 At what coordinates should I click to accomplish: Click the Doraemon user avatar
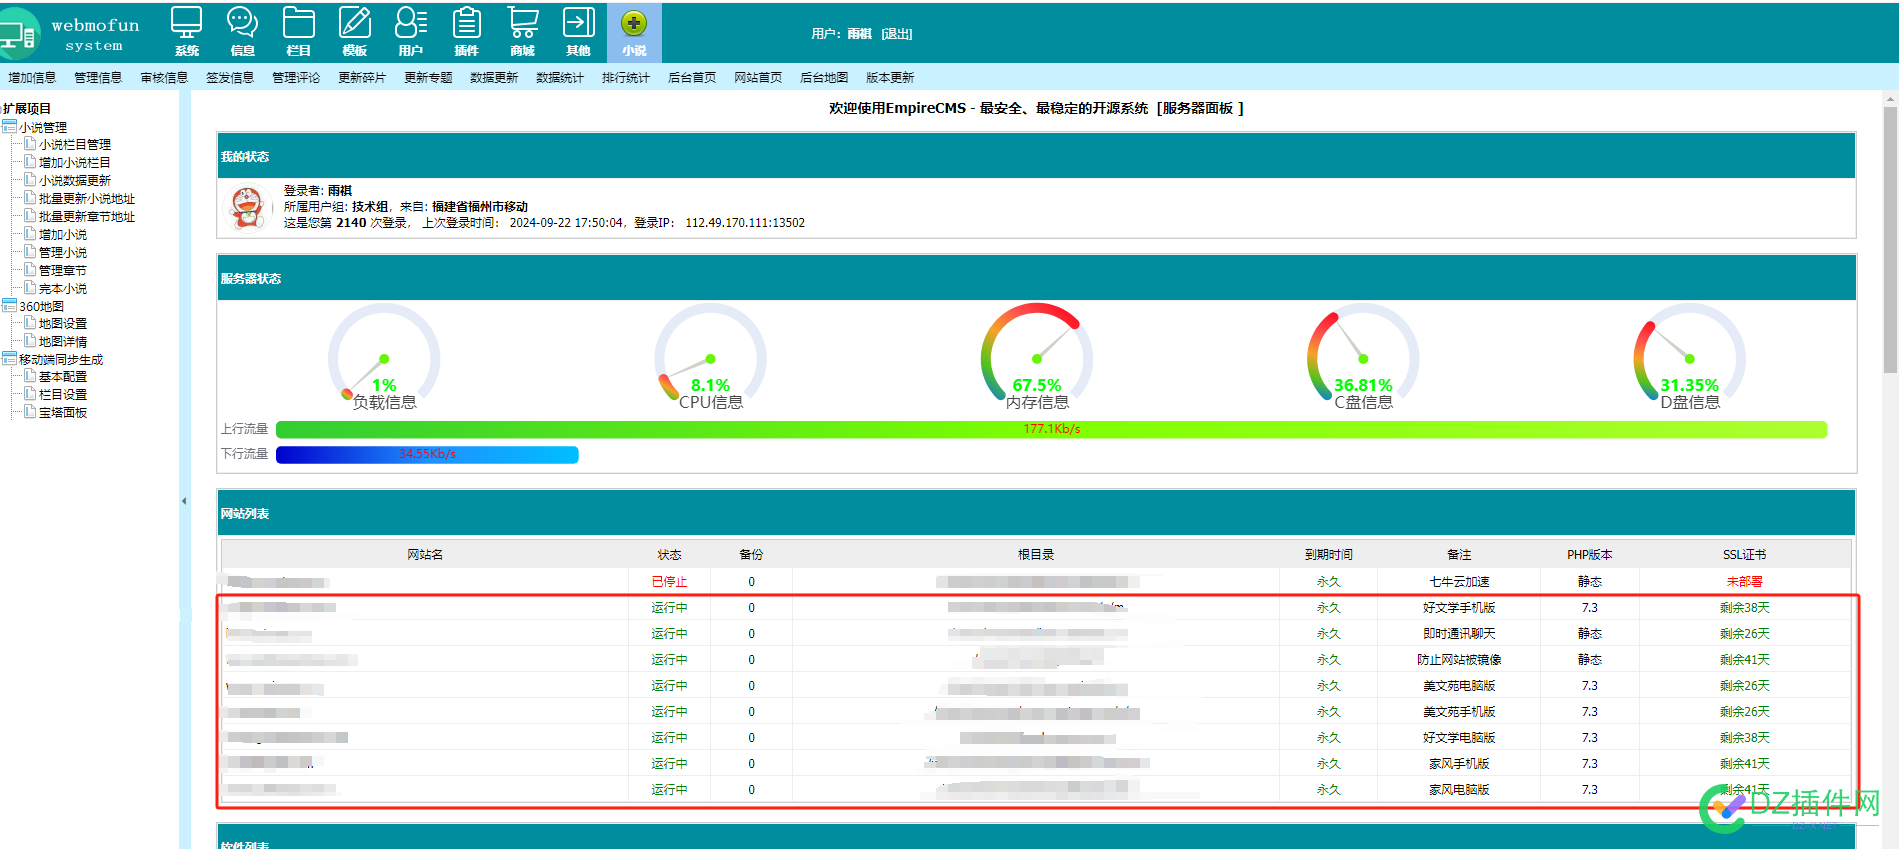coord(247,208)
